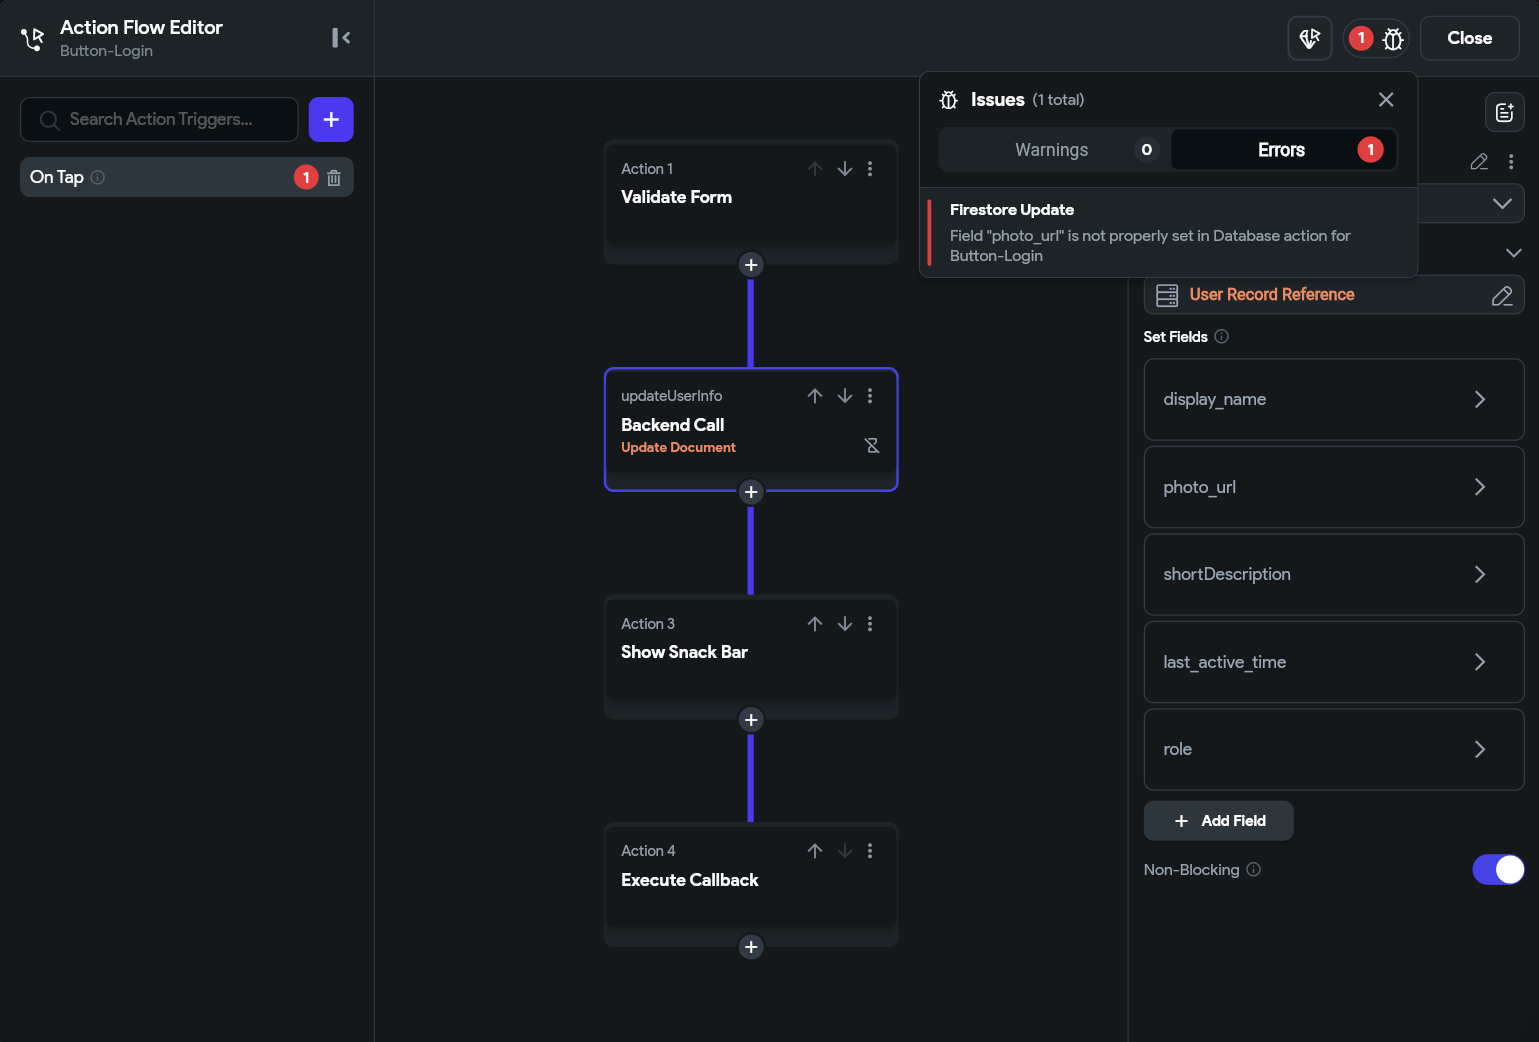Open the issues bug icon button
This screenshot has width=1539, height=1042.
tap(1393, 39)
